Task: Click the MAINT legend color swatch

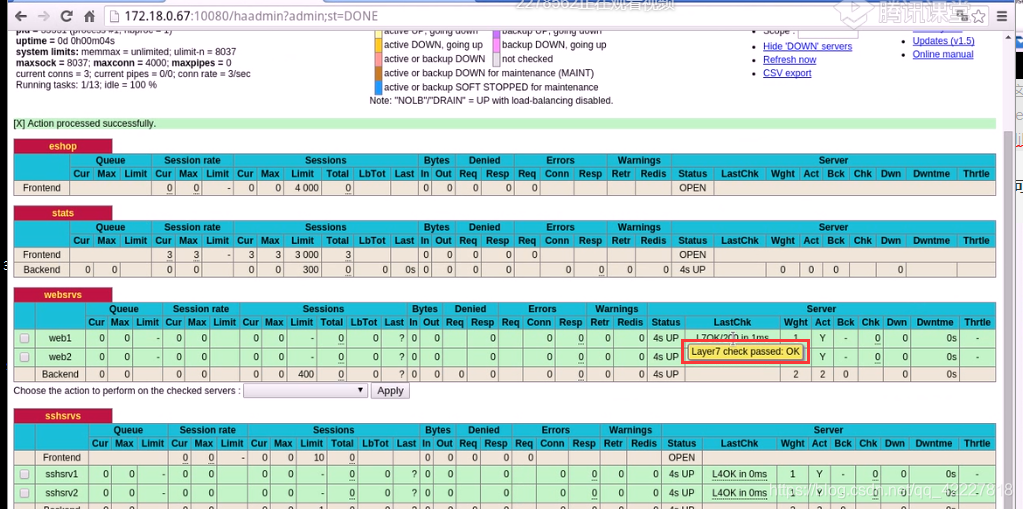Action: pyautogui.click(x=378, y=73)
